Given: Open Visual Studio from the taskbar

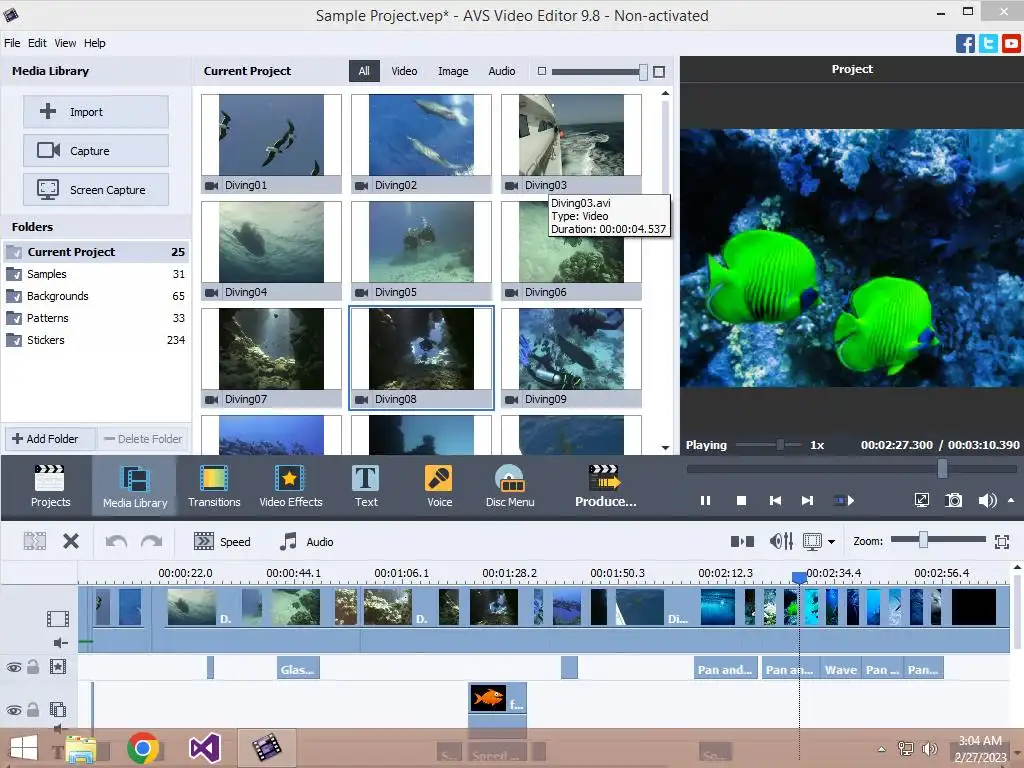Looking at the screenshot, I should pos(204,748).
